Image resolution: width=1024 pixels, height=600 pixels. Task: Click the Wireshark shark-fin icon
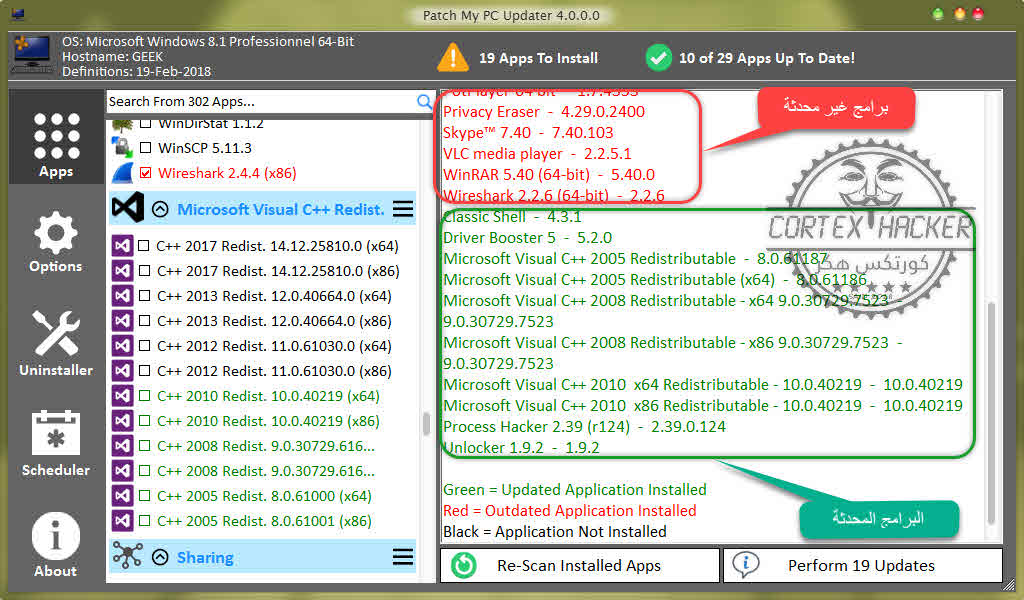123,173
